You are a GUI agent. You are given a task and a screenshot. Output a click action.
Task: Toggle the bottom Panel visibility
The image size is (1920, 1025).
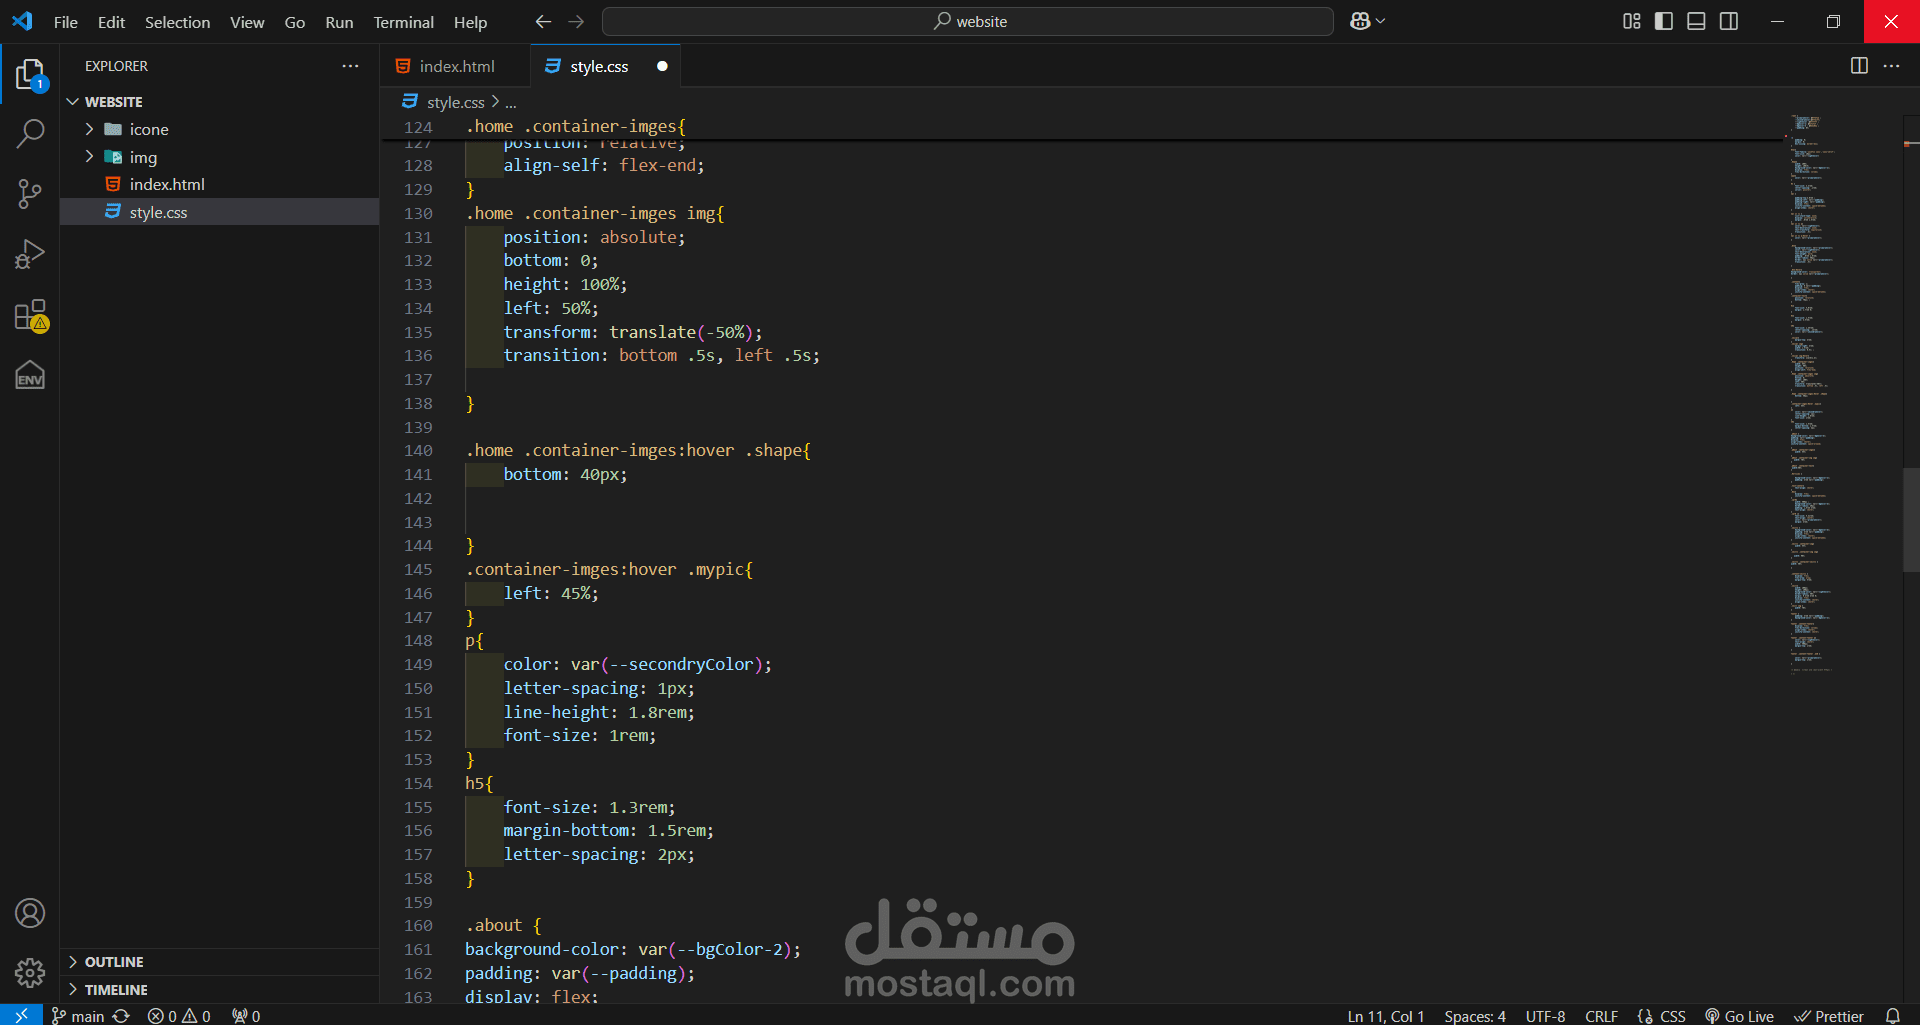point(1696,21)
